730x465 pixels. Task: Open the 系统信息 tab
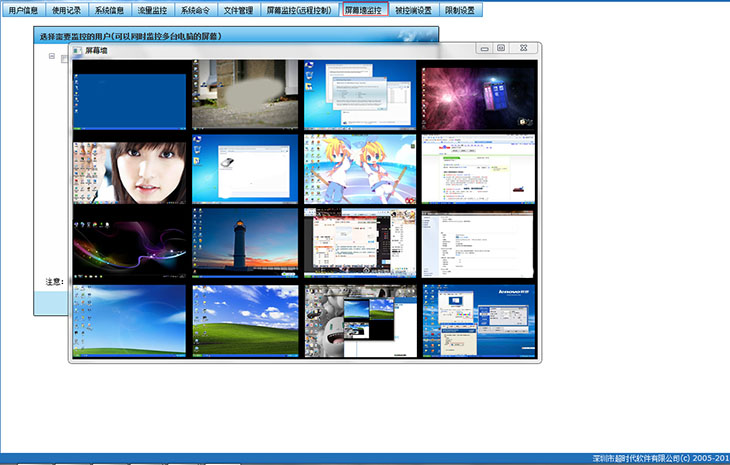click(x=109, y=10)
